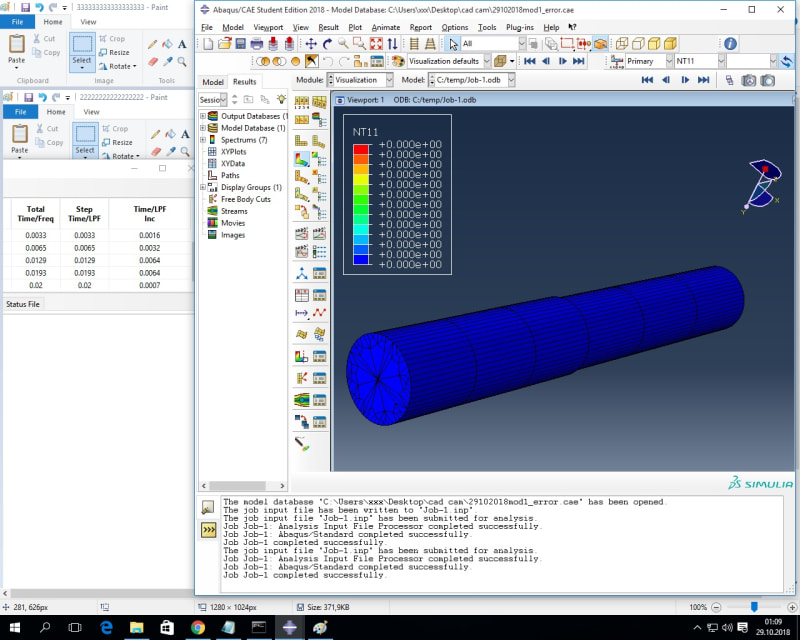The width and height of the screenshot is (800, 640).
Task: Select XYPlots in results tree
Action: (233, 152)
